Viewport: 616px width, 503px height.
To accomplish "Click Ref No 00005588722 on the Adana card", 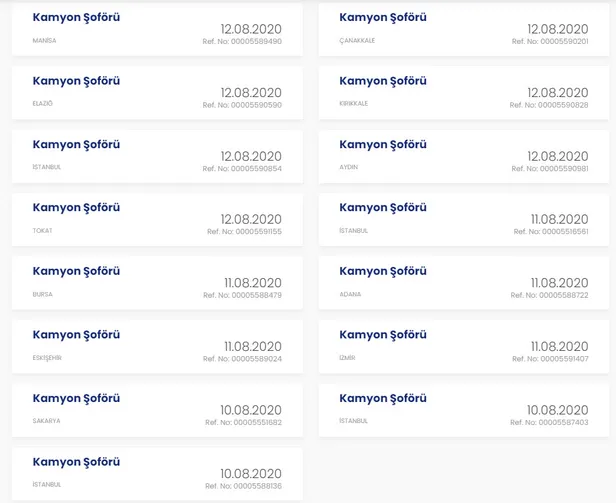I will (549, 295).
